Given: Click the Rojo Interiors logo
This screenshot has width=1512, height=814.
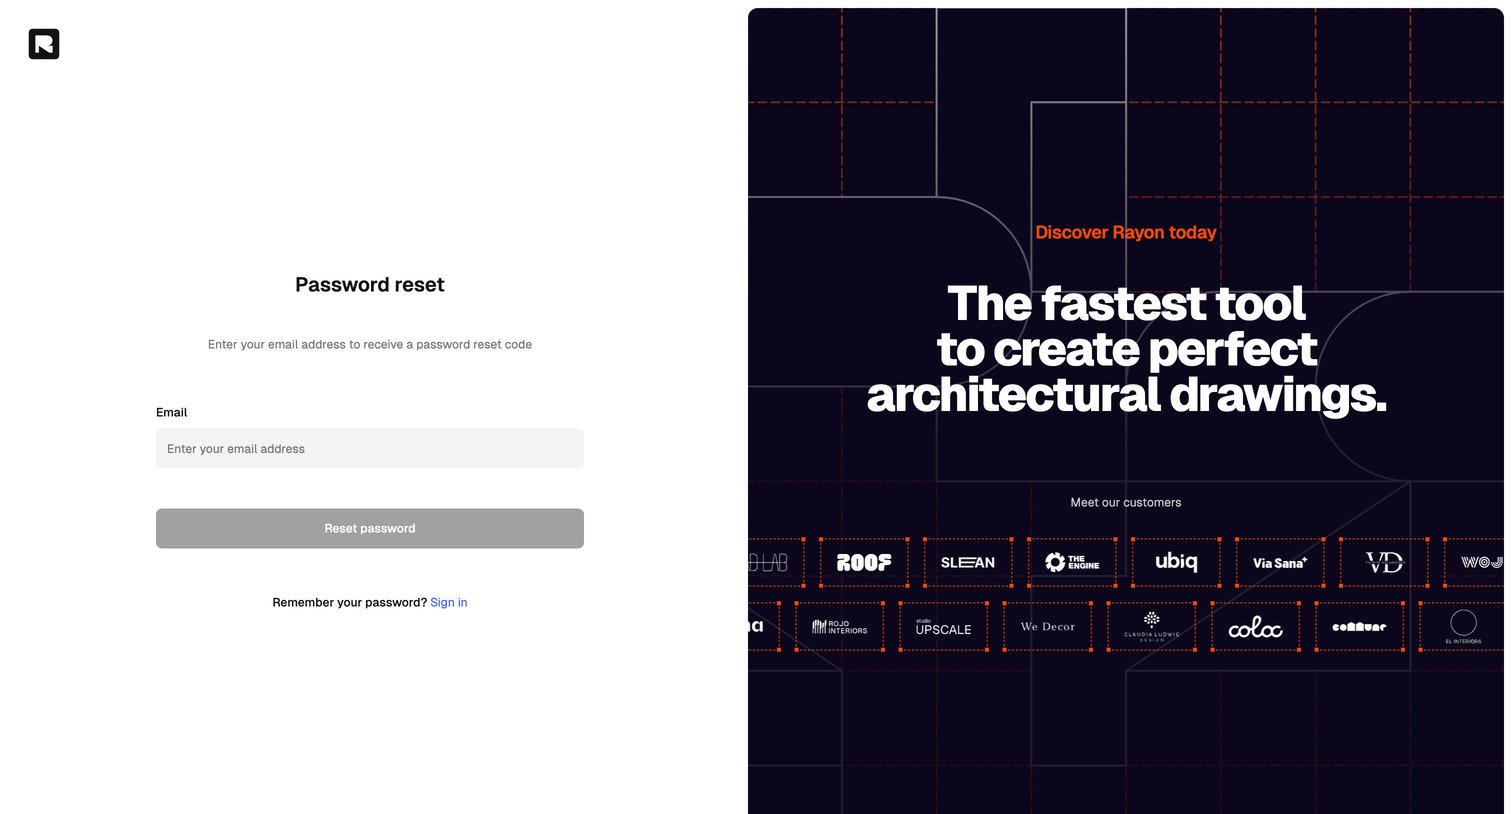Looking at the screenshot, I should [x=840, y=627].
